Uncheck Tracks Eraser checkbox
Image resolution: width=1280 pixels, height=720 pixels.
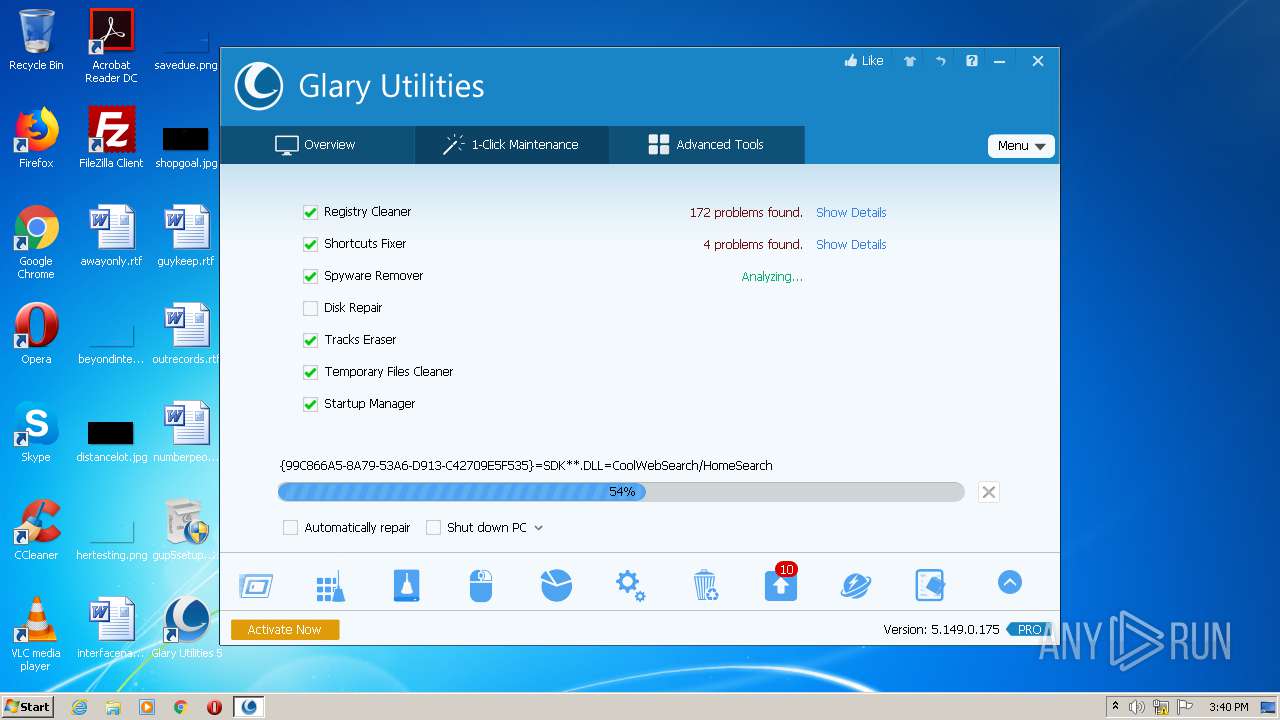pos(310,340)
